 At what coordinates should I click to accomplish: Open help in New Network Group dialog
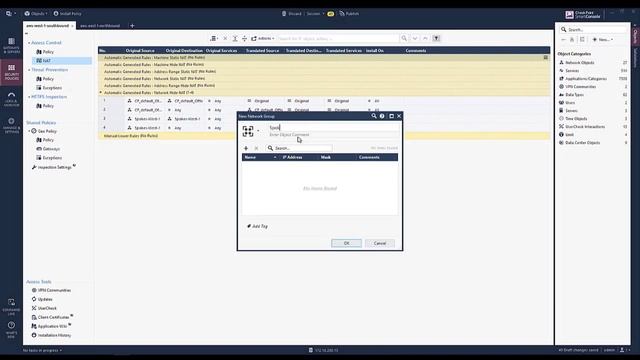point(382,116)
